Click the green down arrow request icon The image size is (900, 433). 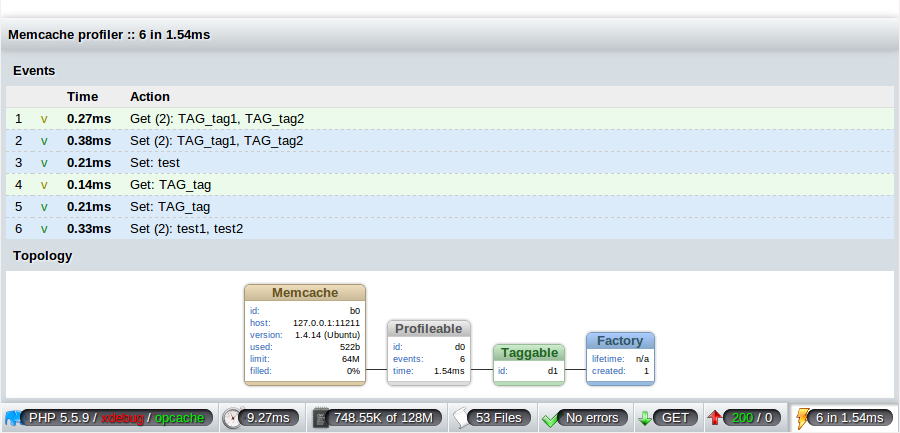click(x=645, y=418)
